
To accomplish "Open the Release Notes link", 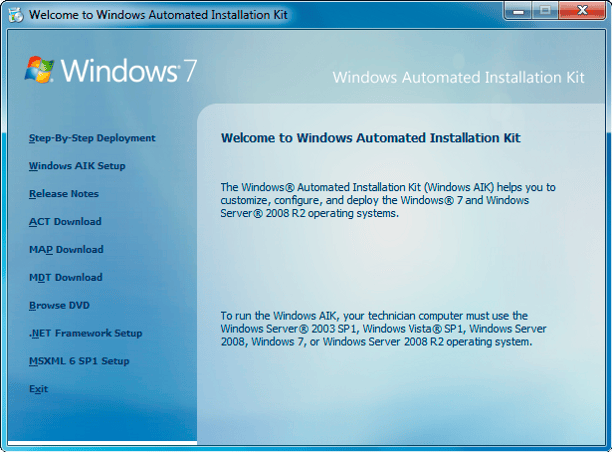I will (64, 194).
